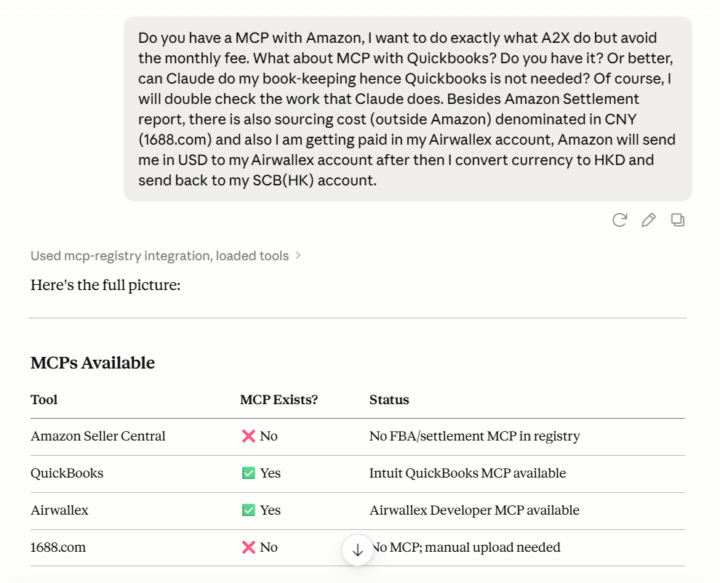This screenshot has width=720, height=583.
Task: Select the '1688.com' table cell
Action: [x=58, y=547]
